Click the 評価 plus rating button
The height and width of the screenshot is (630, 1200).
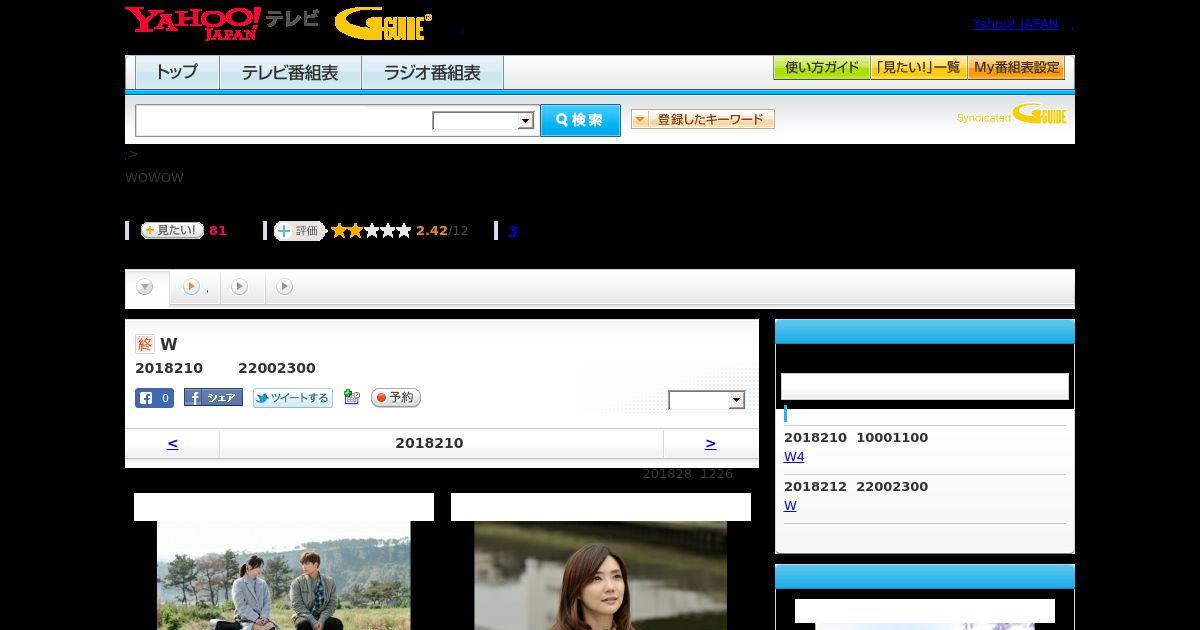pyautogui.click(x=300, y=231)
